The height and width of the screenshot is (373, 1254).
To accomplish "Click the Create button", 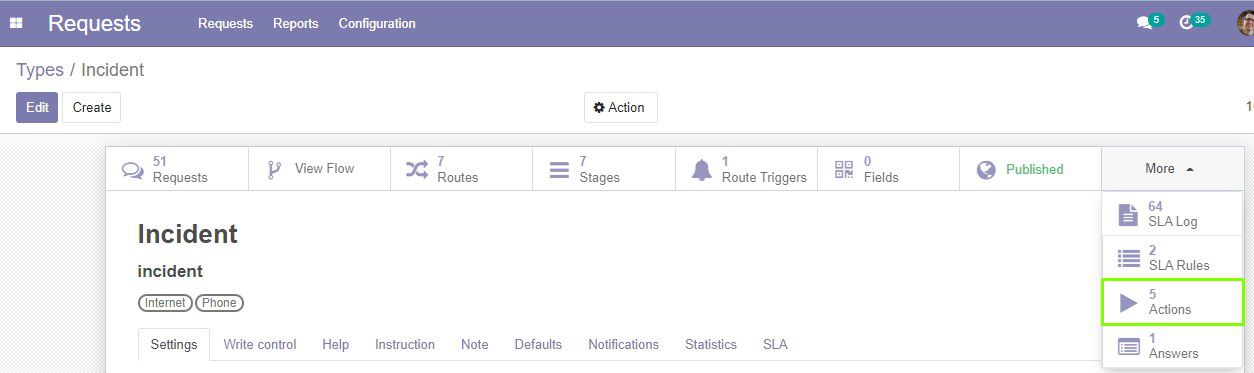I will point(92,107).
